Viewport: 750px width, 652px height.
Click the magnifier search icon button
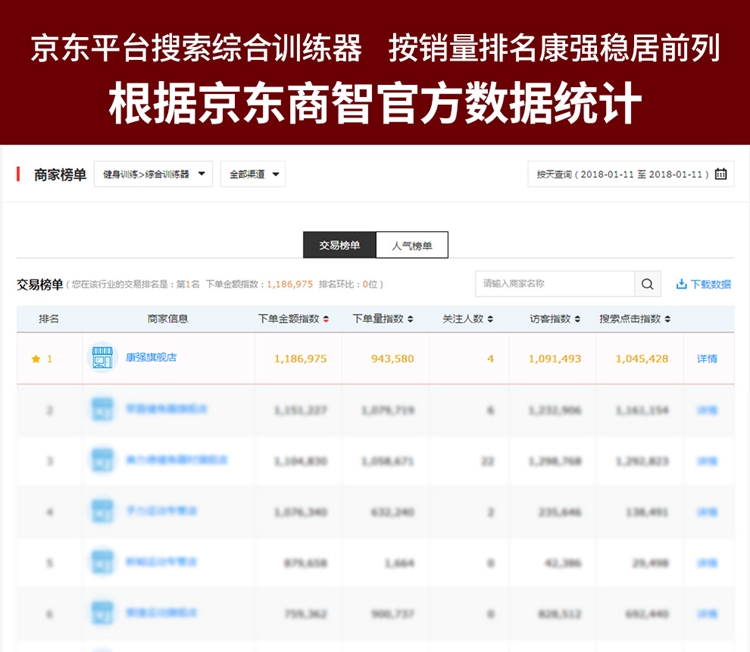tap(648, 284)
